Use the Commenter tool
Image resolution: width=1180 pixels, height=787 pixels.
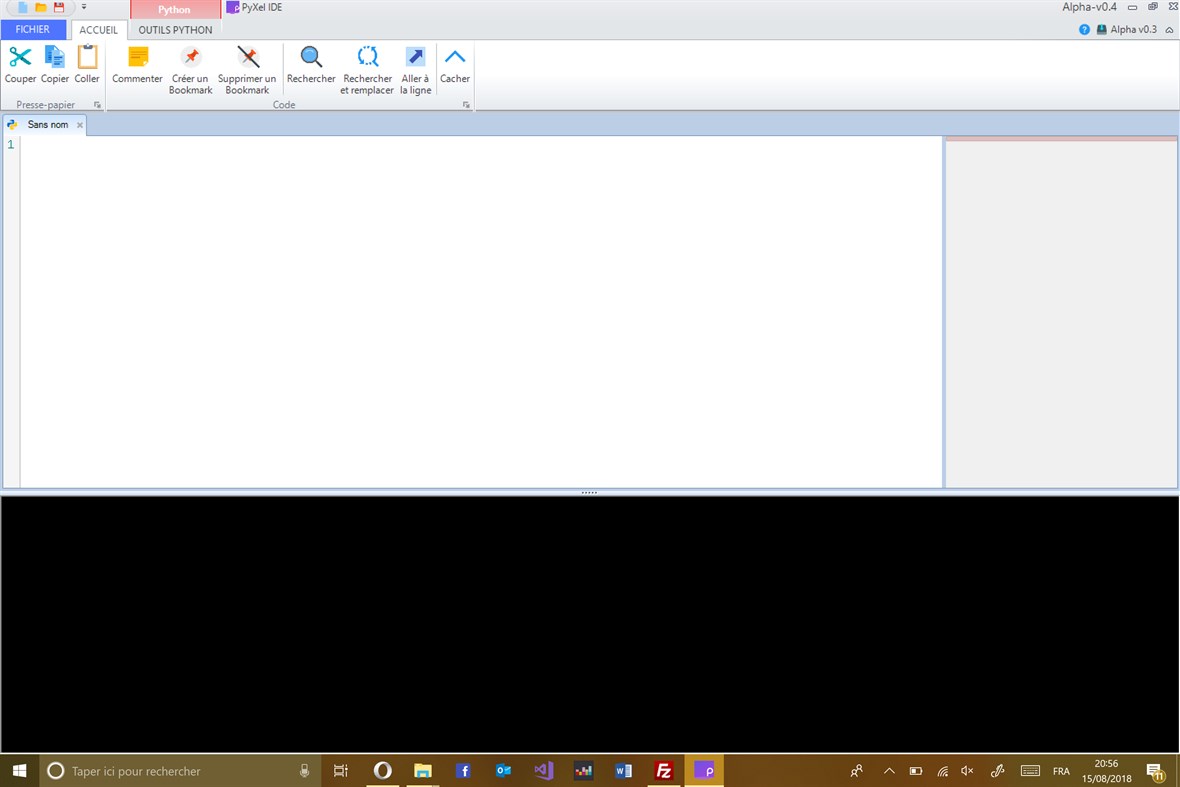137,67
